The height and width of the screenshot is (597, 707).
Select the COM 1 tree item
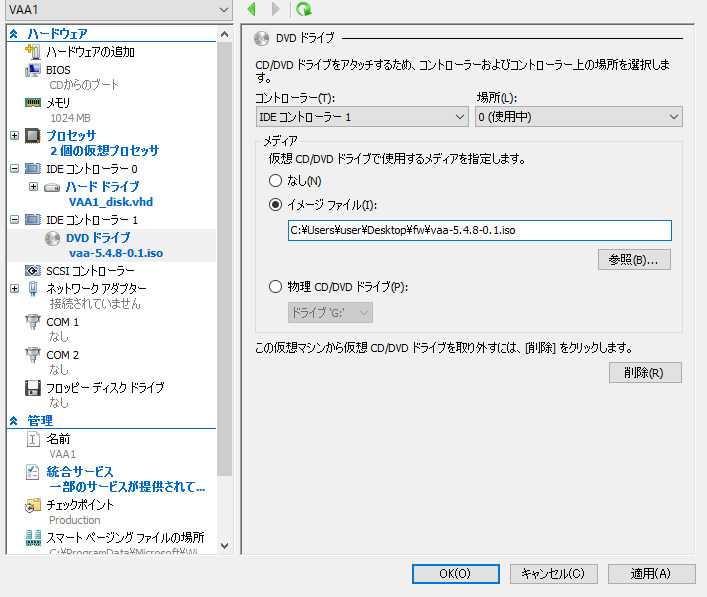pos(62,322)
